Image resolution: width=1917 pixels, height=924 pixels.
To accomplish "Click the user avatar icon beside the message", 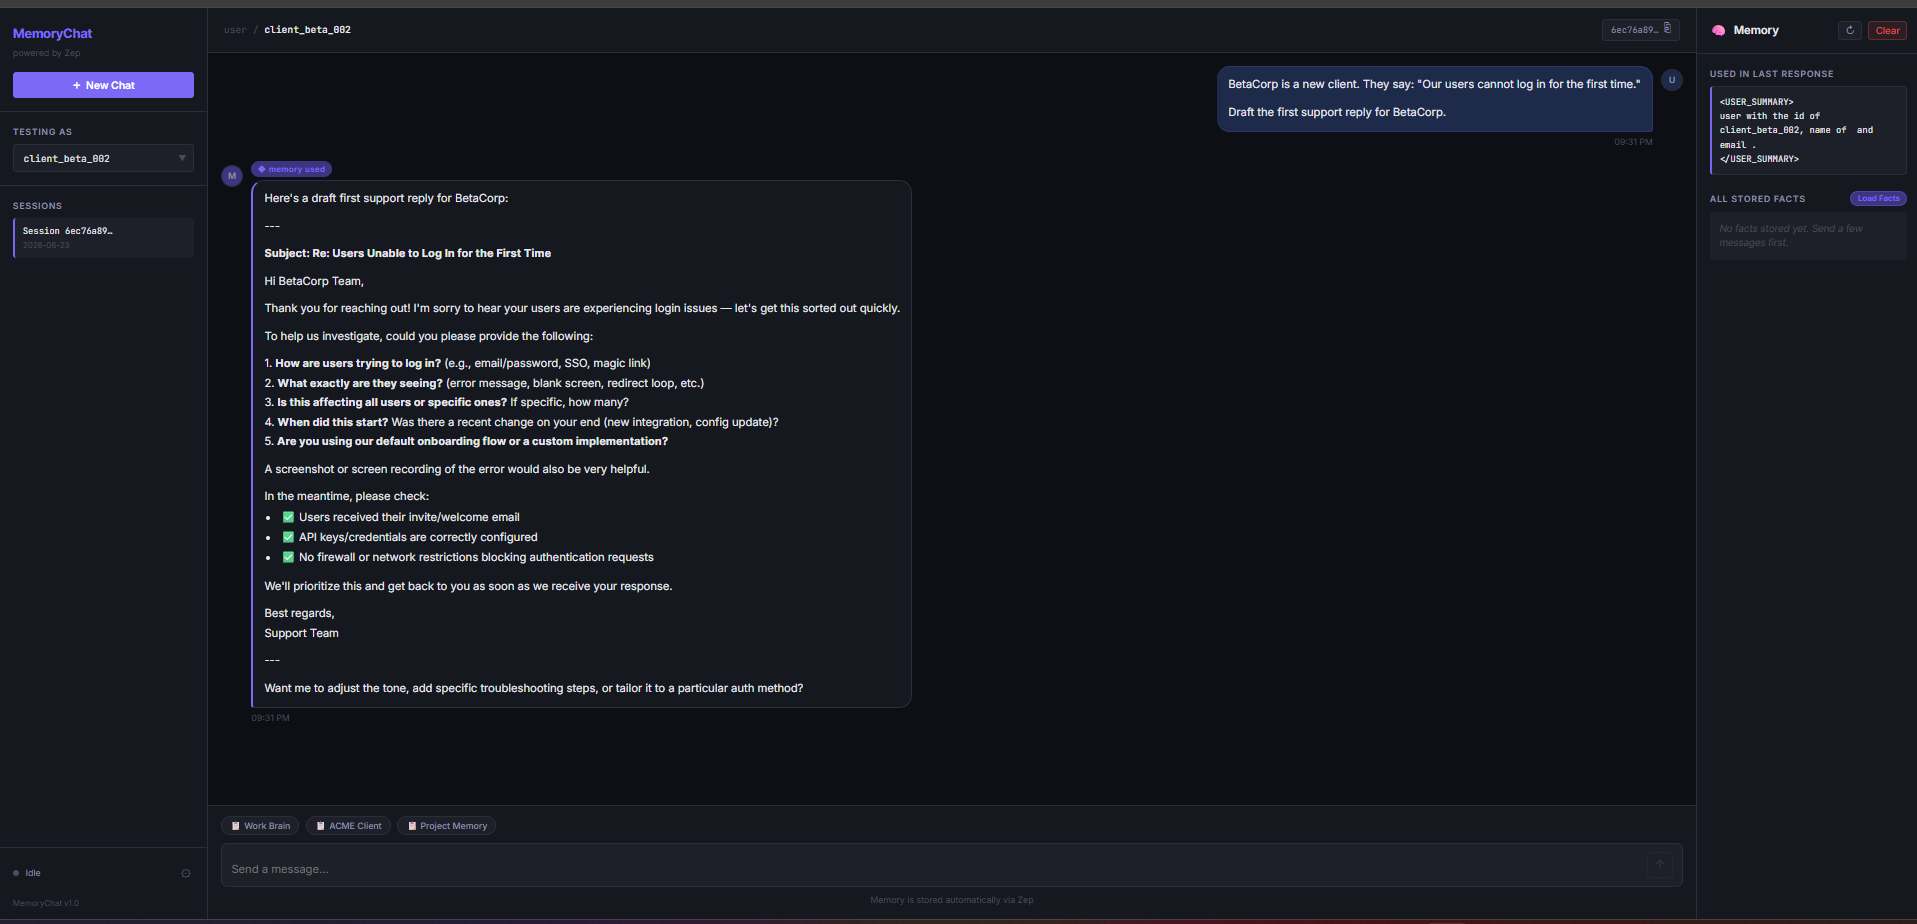I will click(x=1672, y=80).
